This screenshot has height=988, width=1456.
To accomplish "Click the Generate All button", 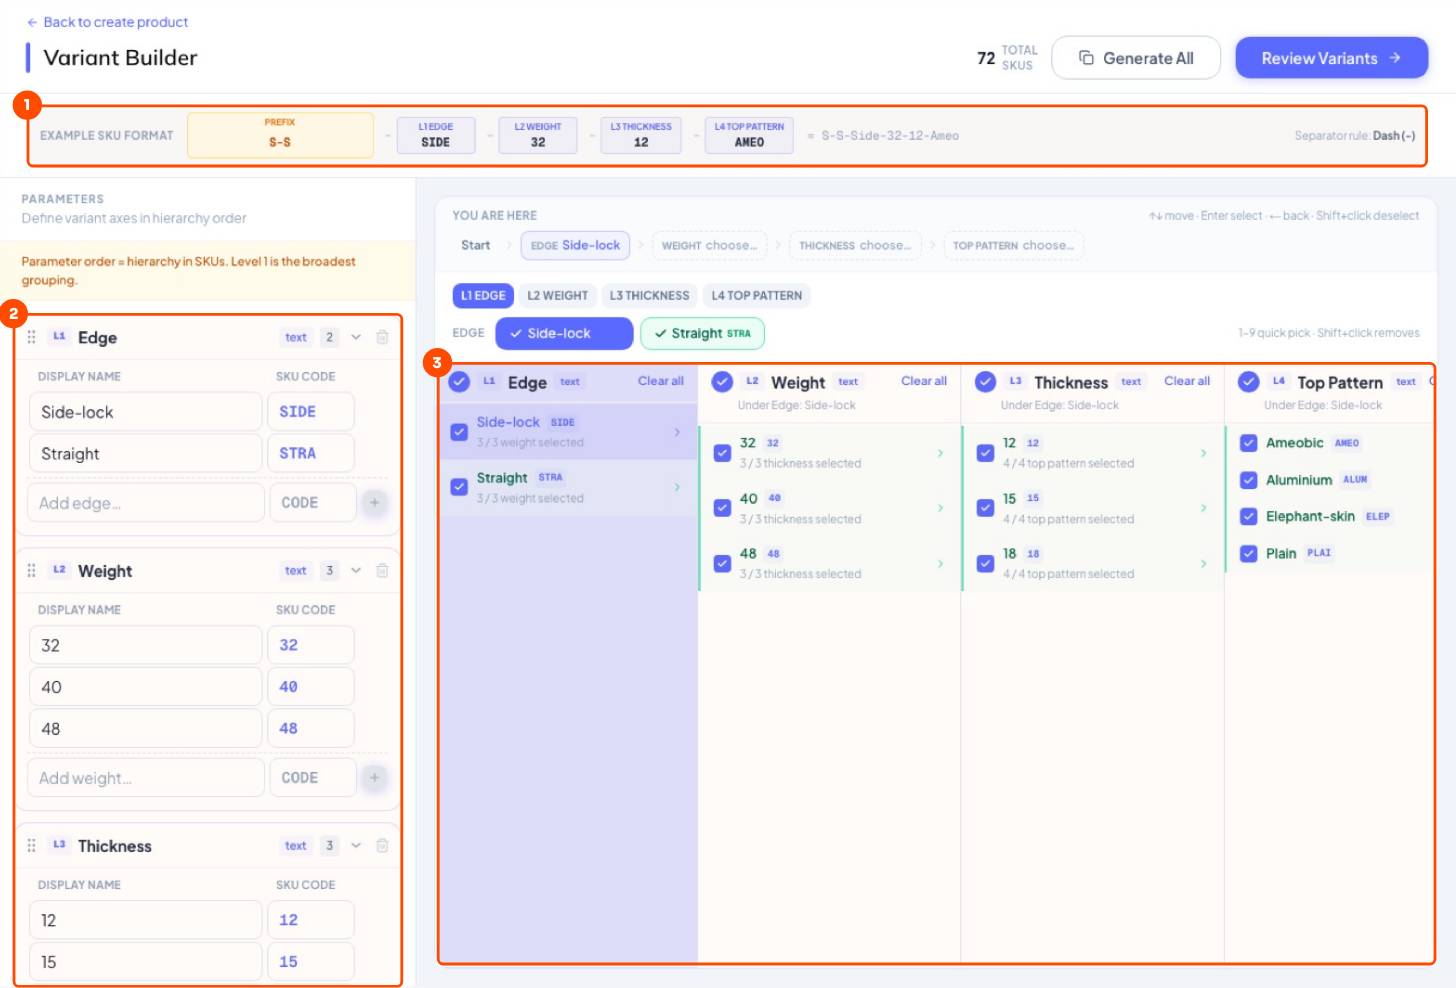I will (1136, 58).
